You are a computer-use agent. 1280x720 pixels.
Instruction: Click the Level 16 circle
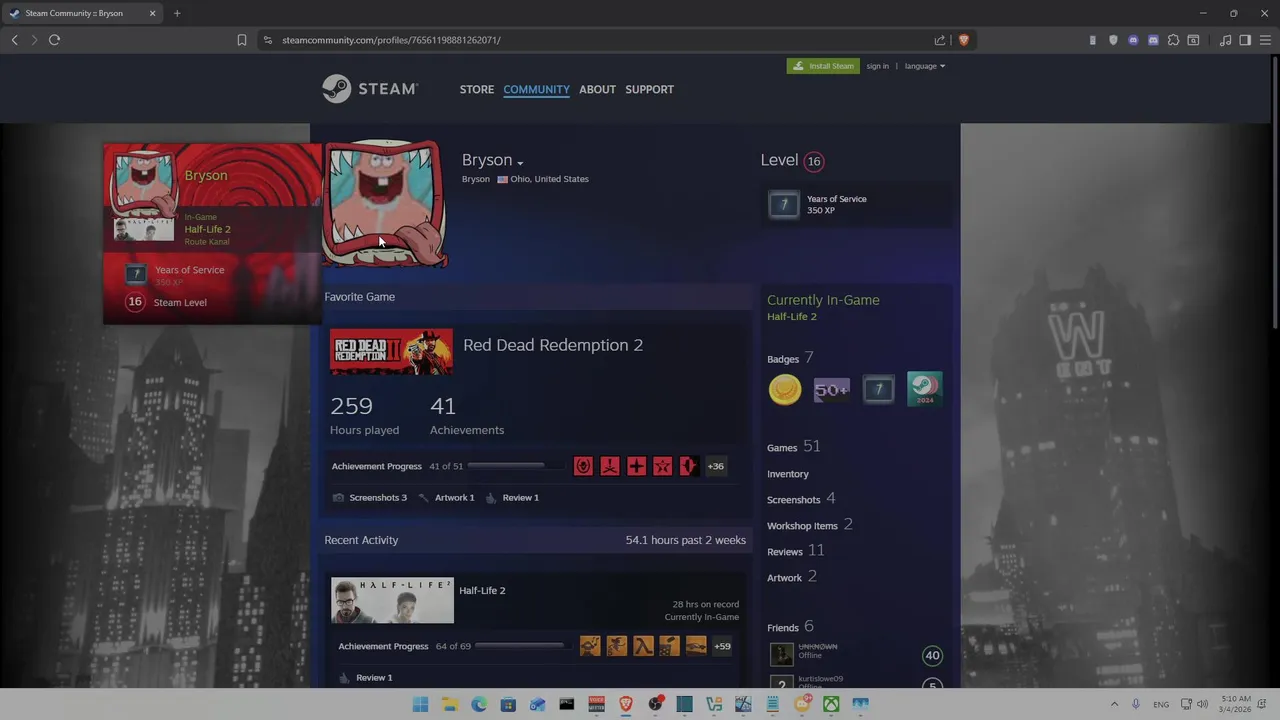[x=814, y=161]
